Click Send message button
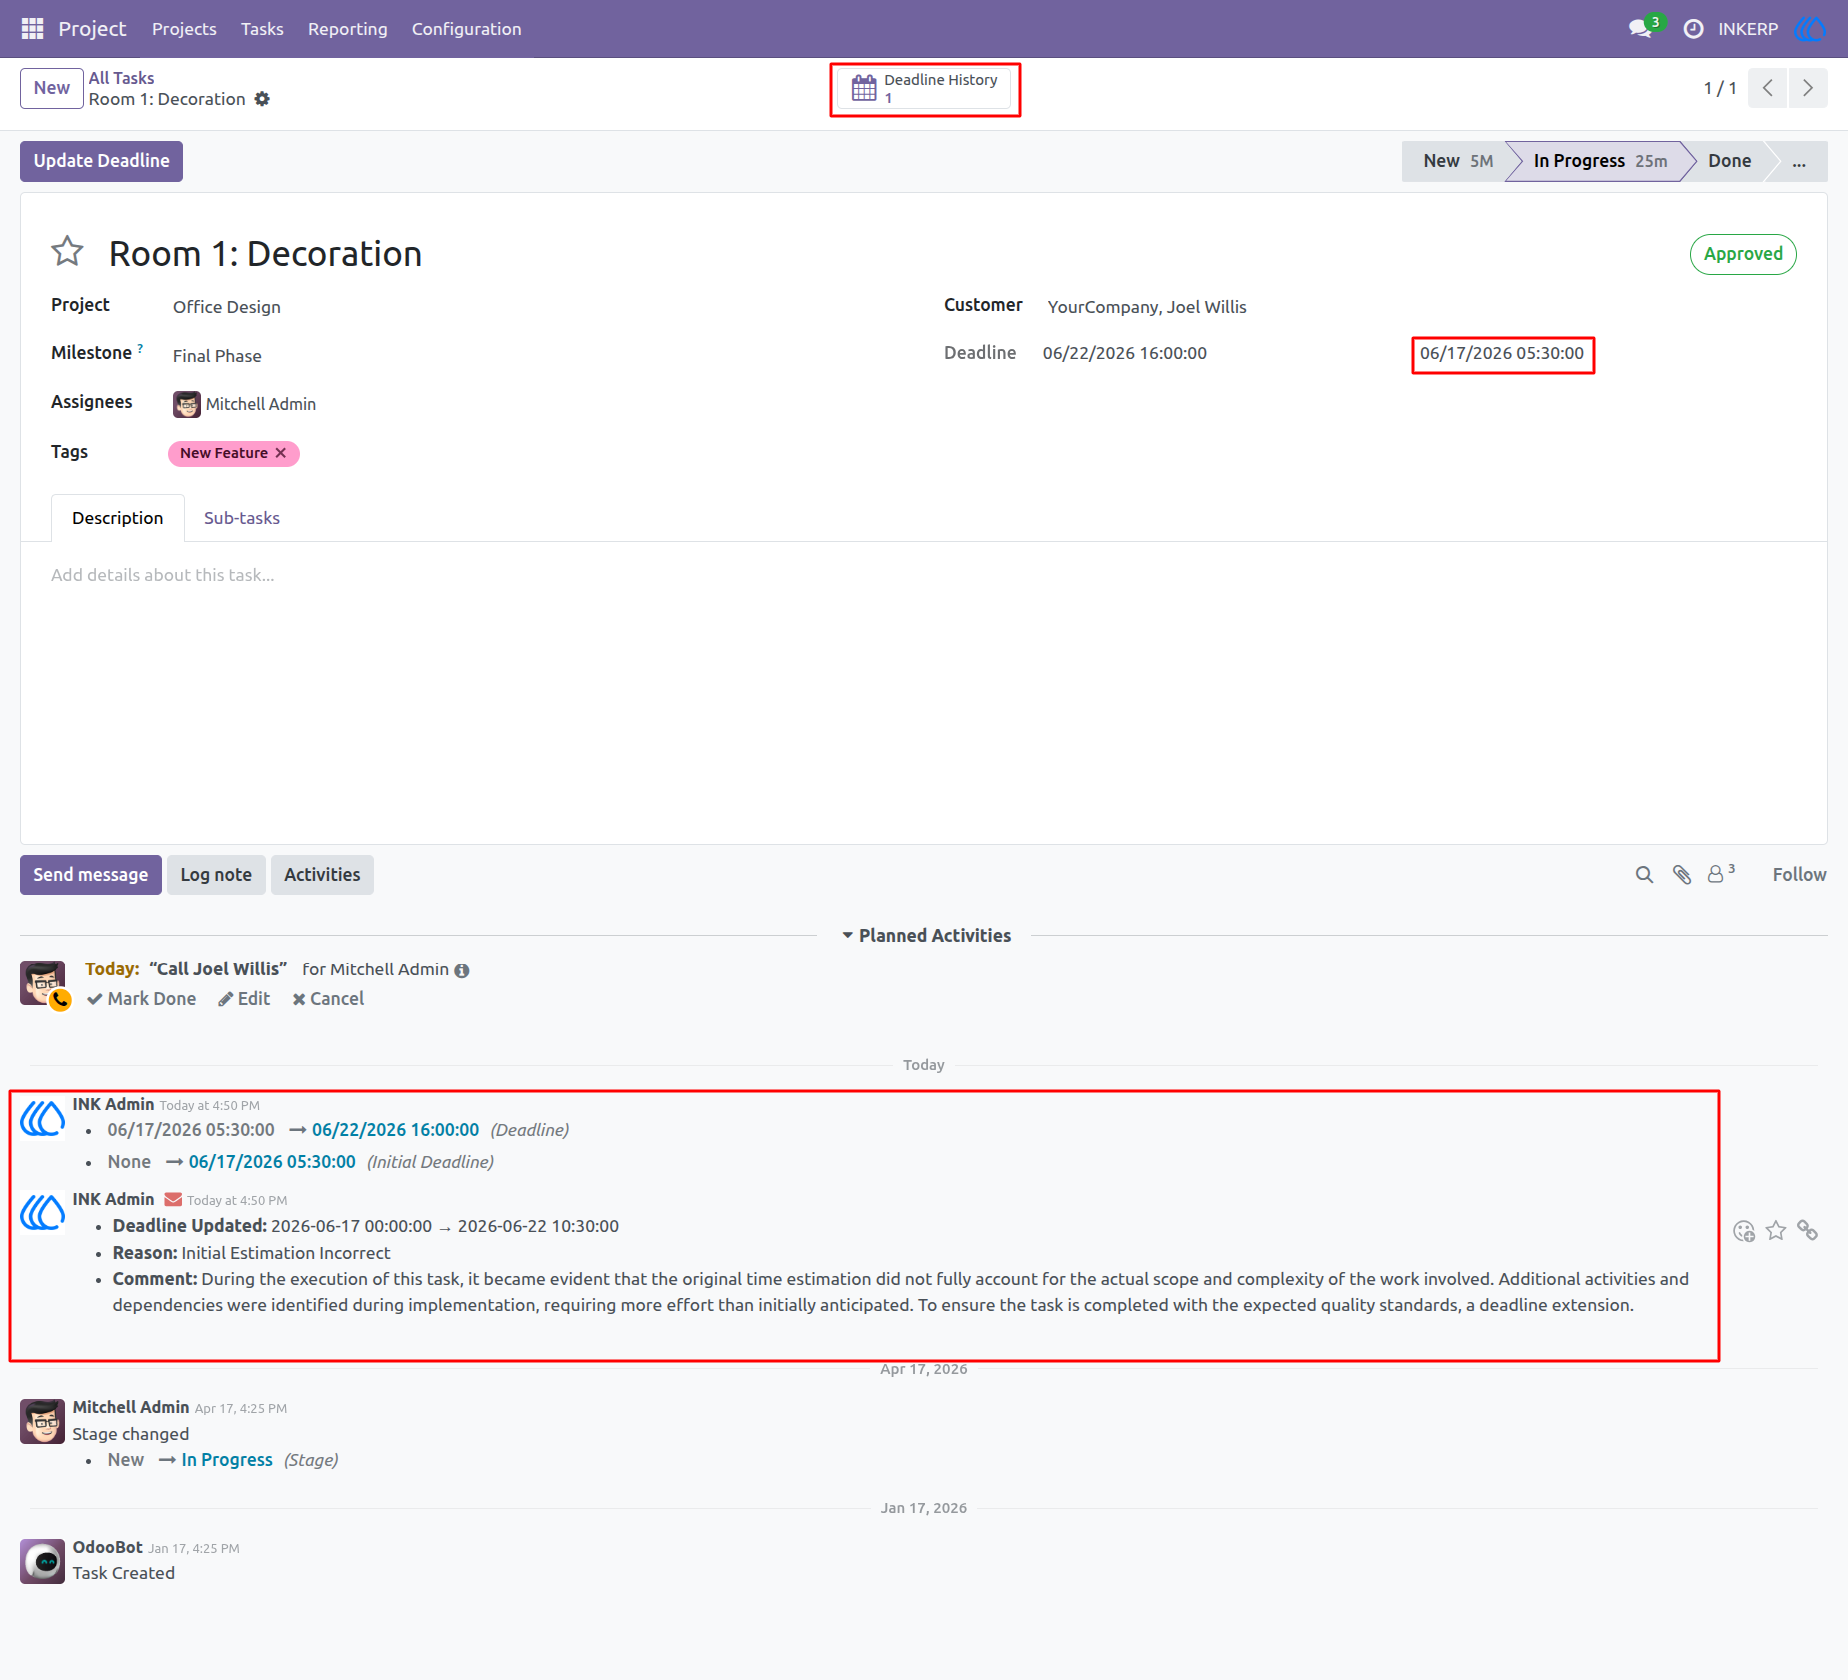Image resolution: width=1848 pixels, height=1680 pixels. (90, 875)
